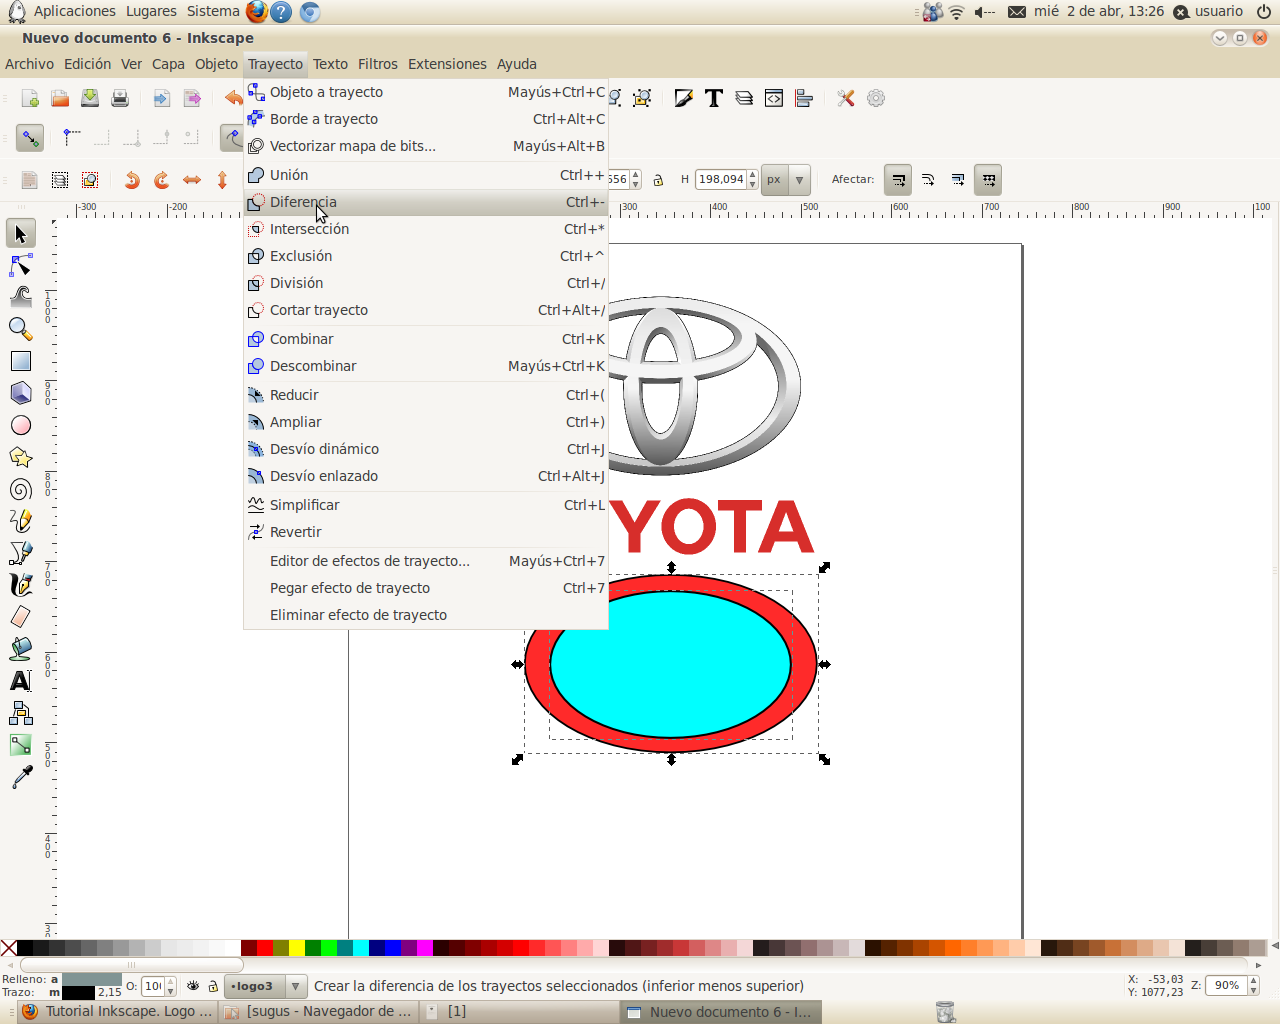Open the fill and stroke dialog icon

pos(684,98)
